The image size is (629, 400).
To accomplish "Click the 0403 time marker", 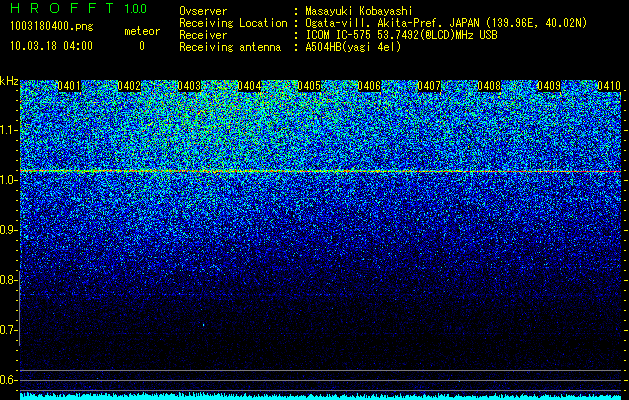I will 189,86.
